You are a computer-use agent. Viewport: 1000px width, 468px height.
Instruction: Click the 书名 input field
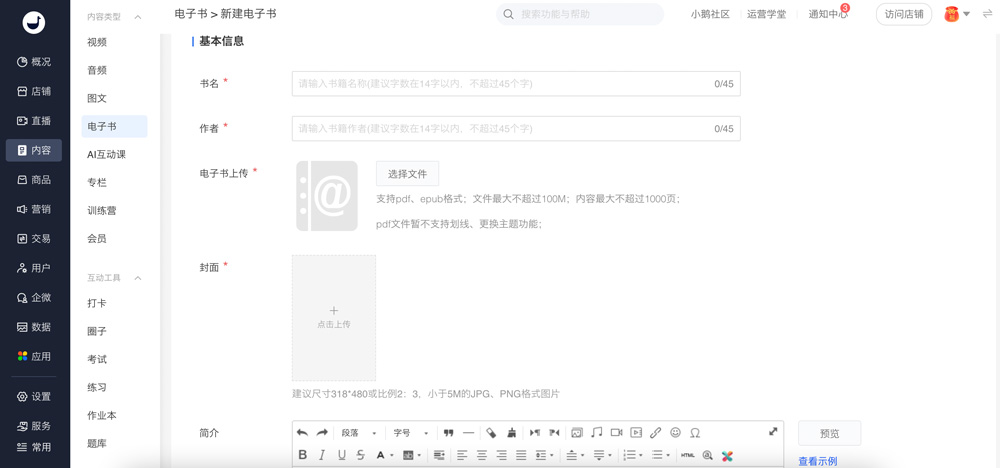tap(500, 84)
